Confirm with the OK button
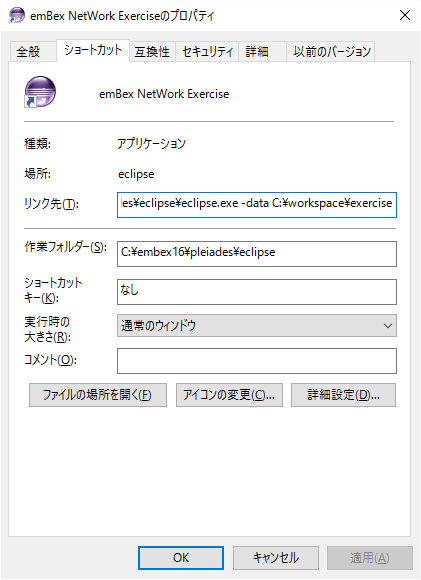 [x=181, y=558]
